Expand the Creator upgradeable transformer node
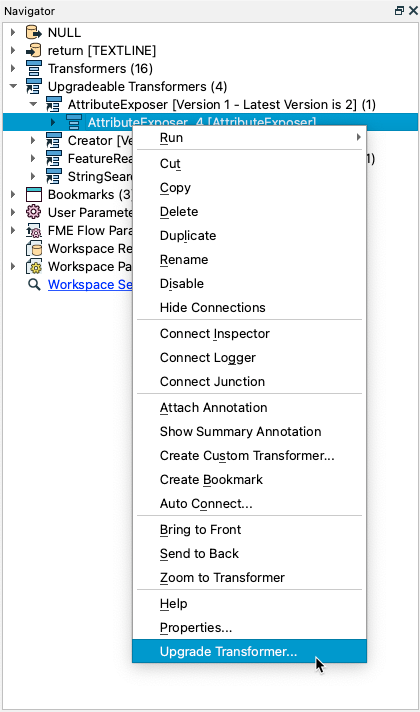Screen dimensions: 420x712 click(33, 140)
